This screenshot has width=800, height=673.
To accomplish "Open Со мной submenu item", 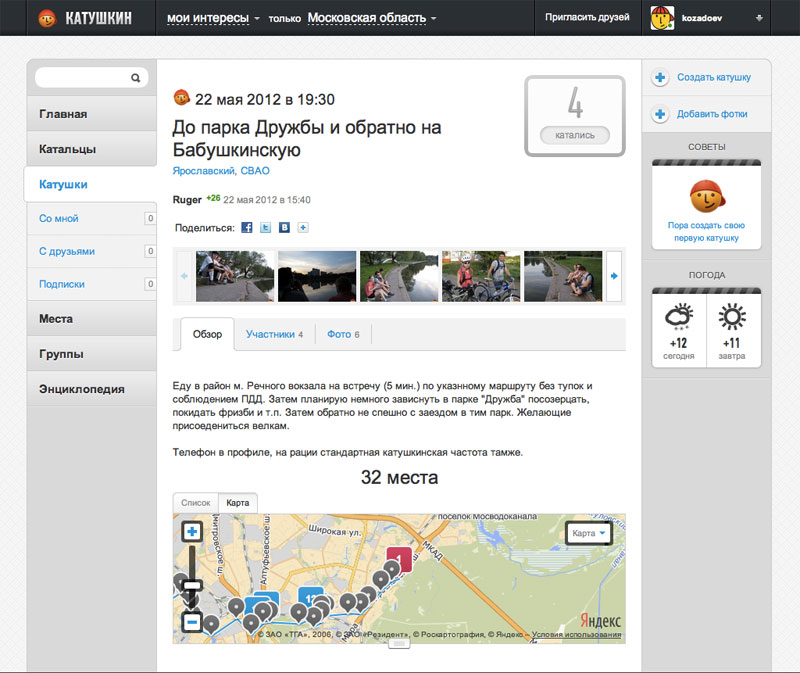I will pyautogui.click(x=92, y=218).
